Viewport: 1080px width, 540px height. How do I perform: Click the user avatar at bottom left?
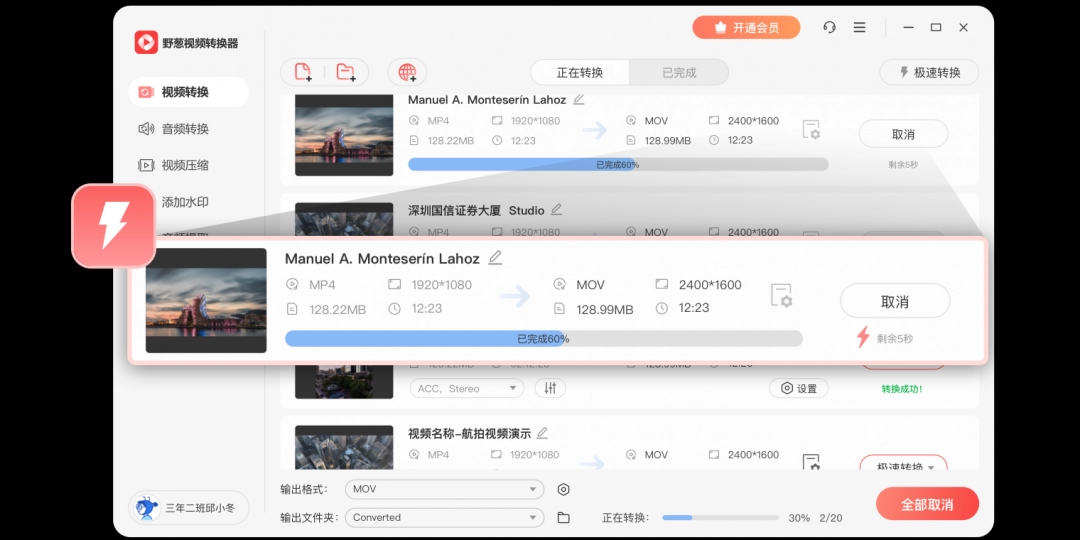pos(145,509)
